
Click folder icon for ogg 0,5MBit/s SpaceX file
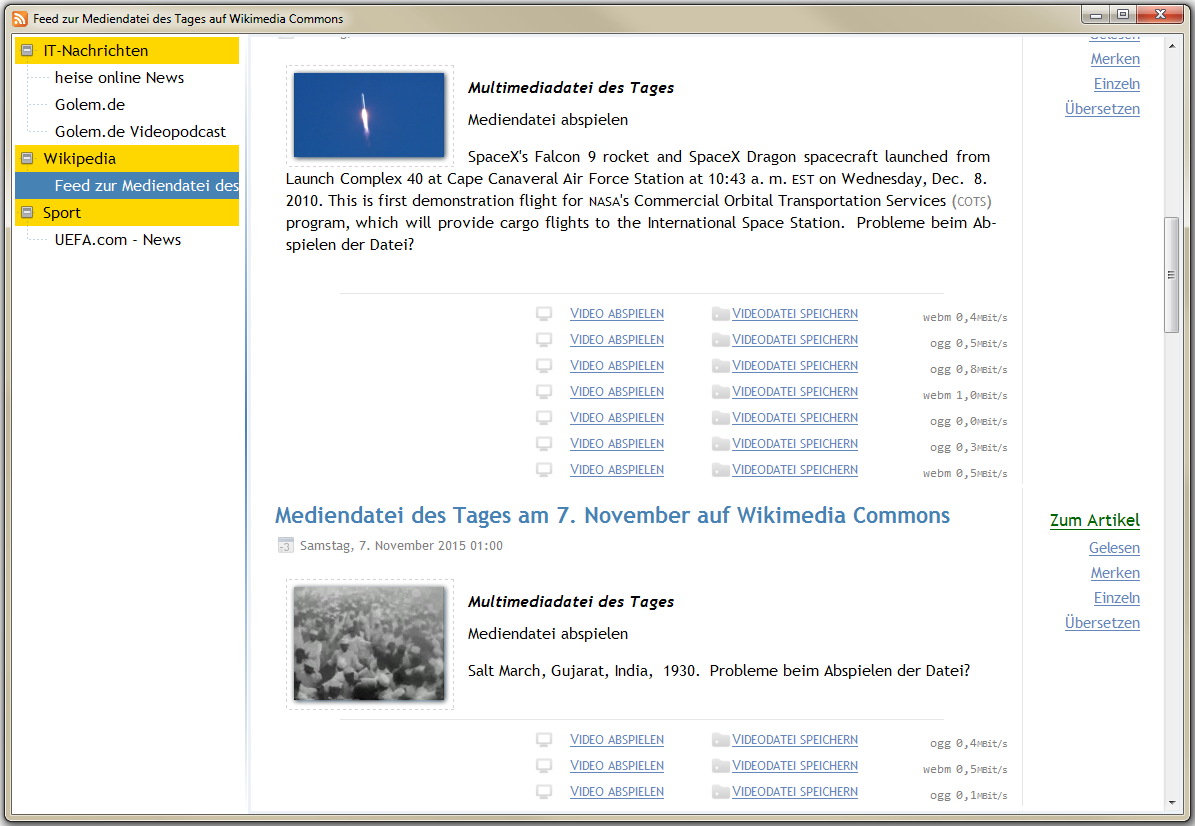(720, 340)
